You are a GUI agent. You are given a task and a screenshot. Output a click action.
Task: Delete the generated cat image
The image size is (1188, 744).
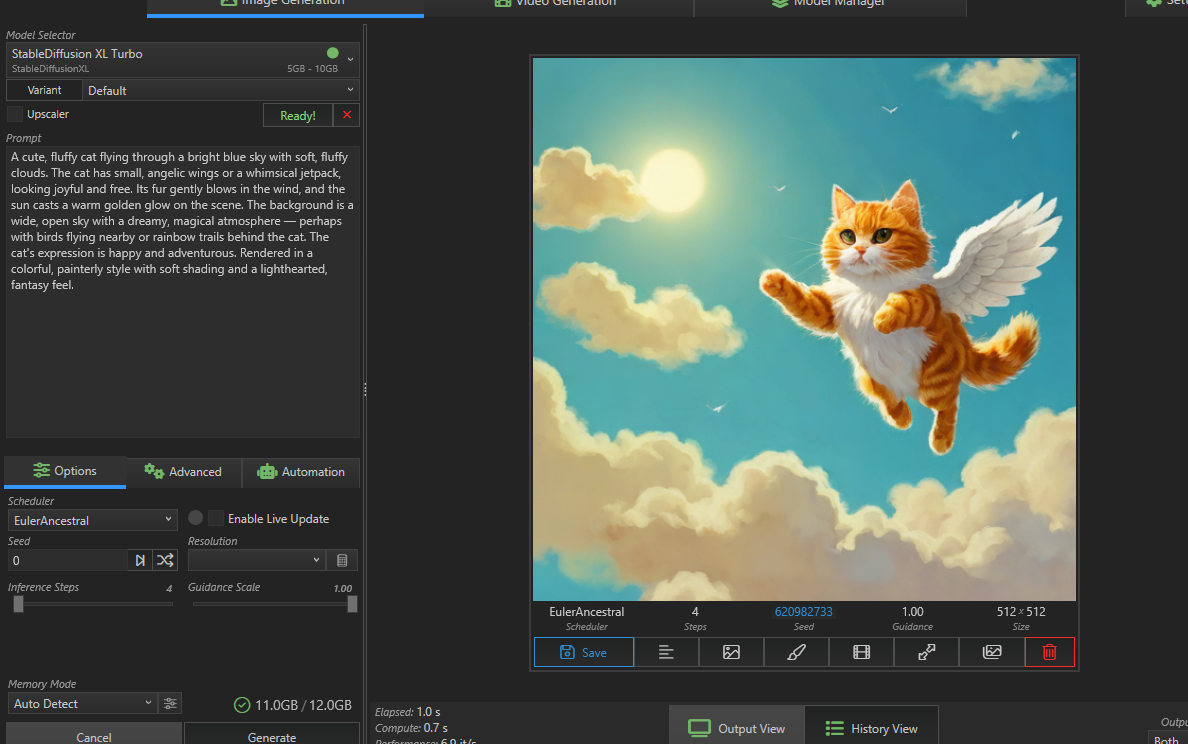click(x=1049, y=652)
